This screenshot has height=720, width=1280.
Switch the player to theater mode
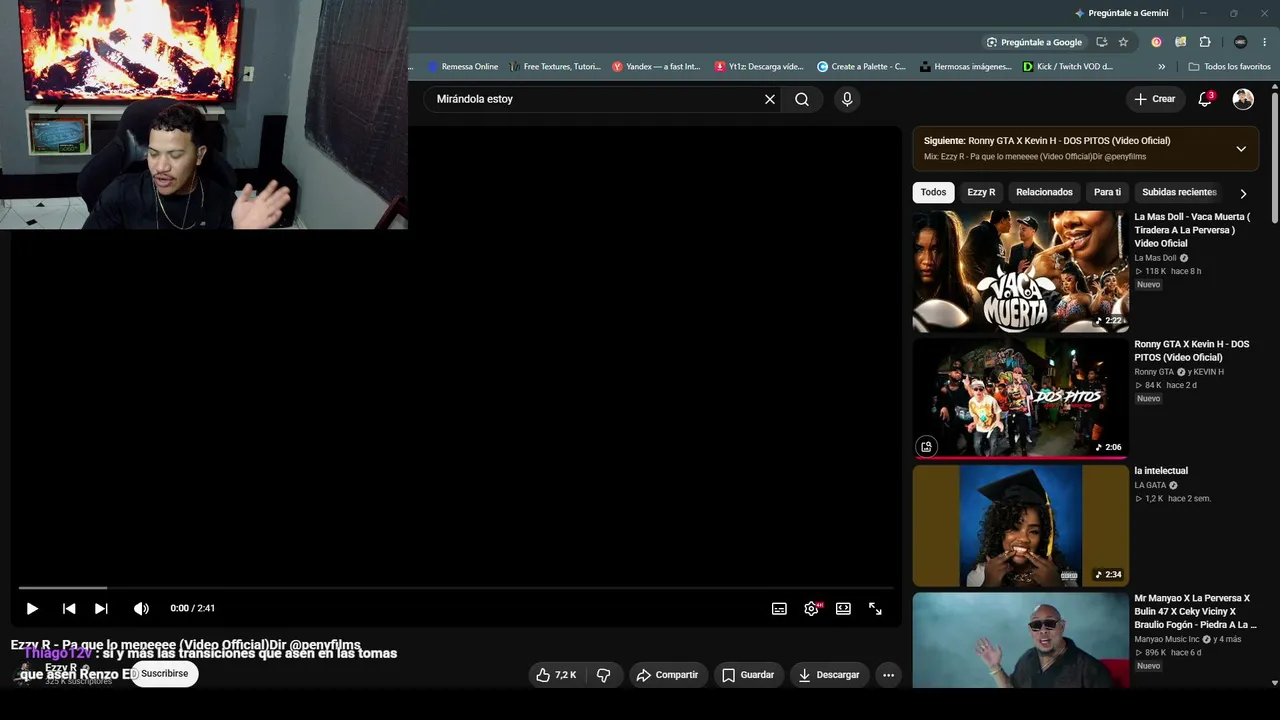pos(843,608)
